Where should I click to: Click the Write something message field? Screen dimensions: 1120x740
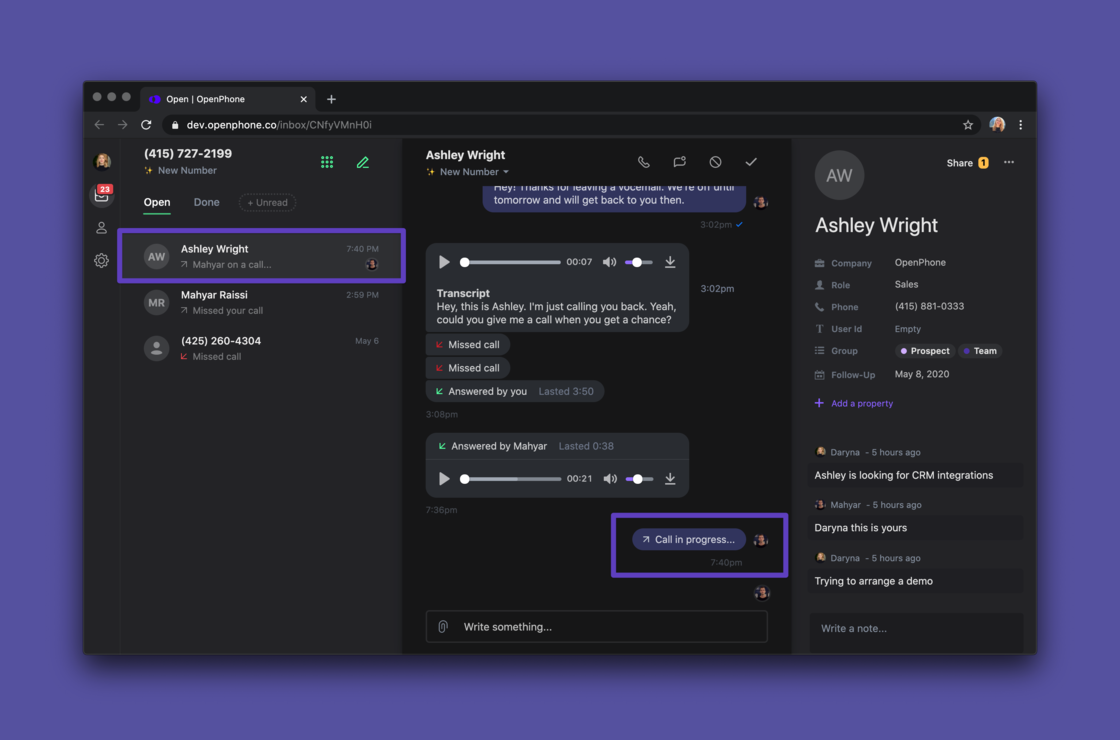pyautogui.click(x=596, y=626)
